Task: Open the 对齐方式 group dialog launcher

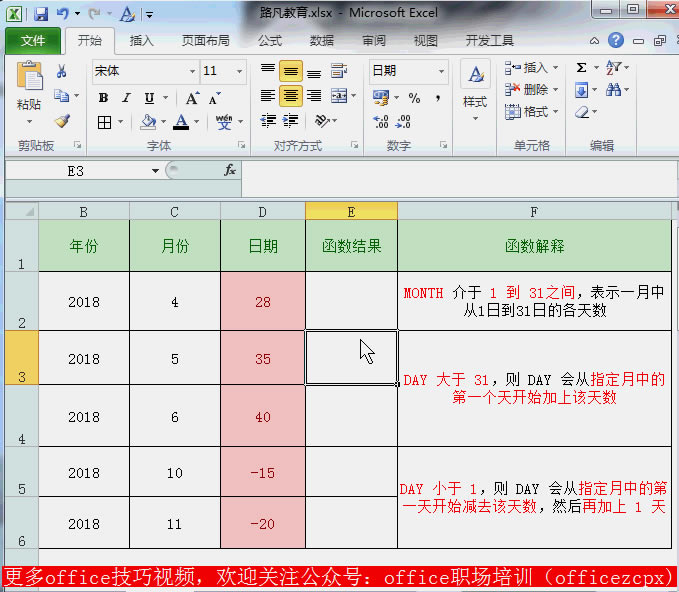Action: 355,145
